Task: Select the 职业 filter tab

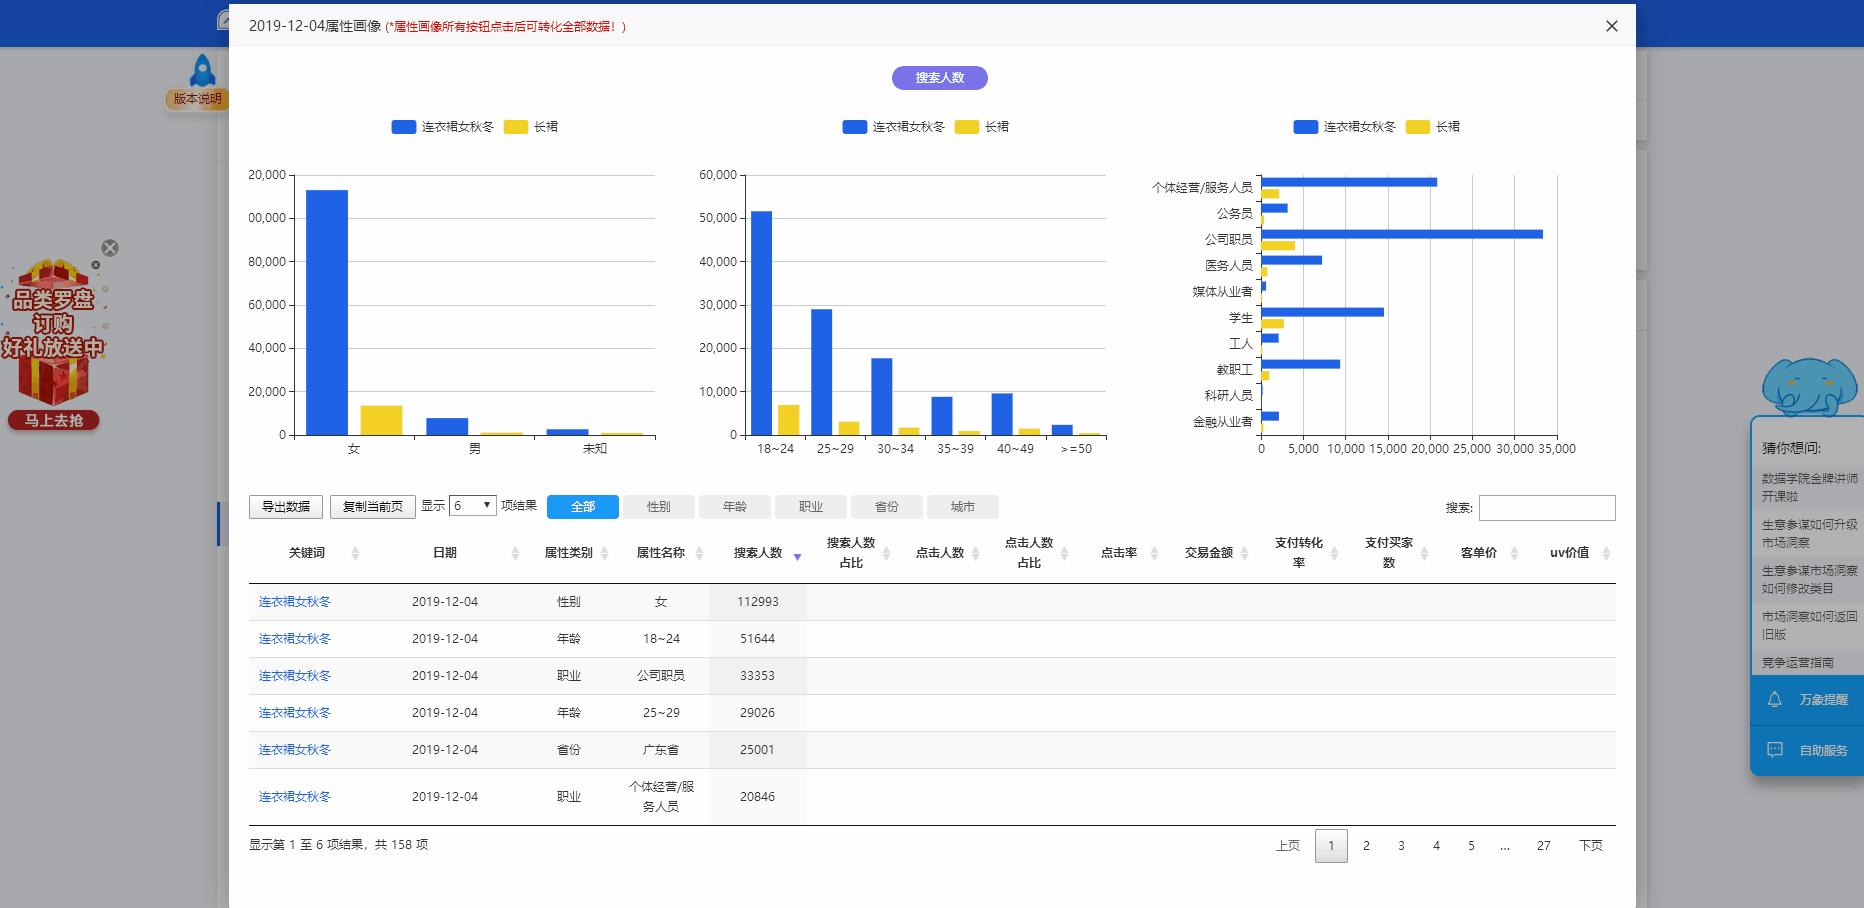Action: [810, 507]
